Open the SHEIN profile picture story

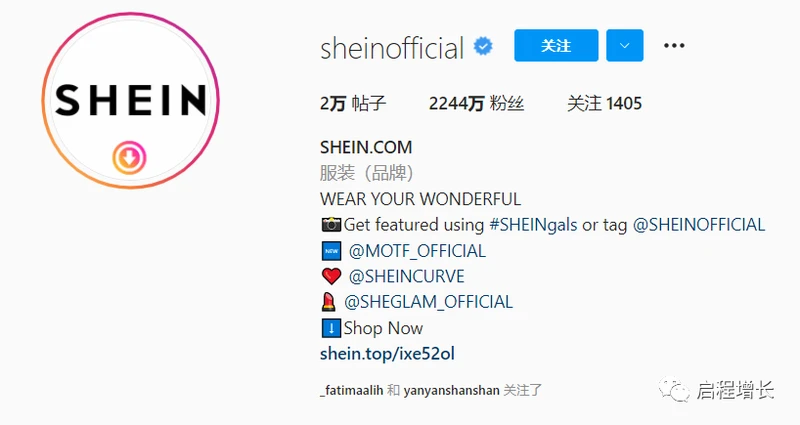click(x=130, y=101)
